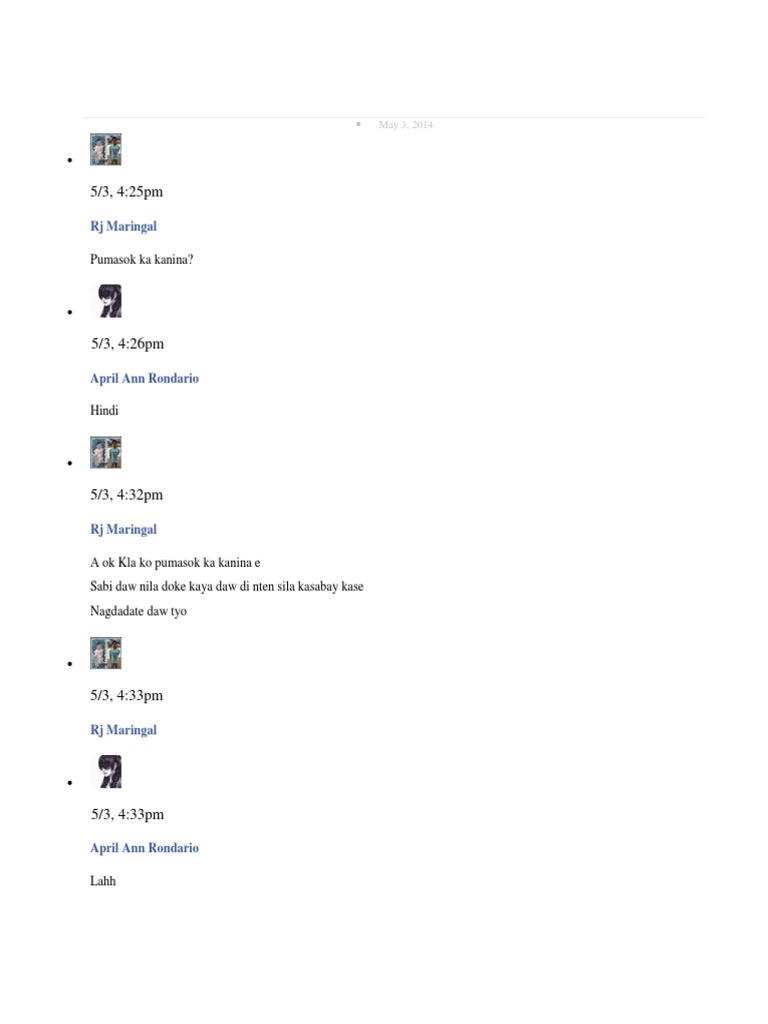The width and height of the screenshot is (768, 1024).
Task: Select the line 'A ok Kla ko pumasok ka kanina e'
Action: coord(175,562)
